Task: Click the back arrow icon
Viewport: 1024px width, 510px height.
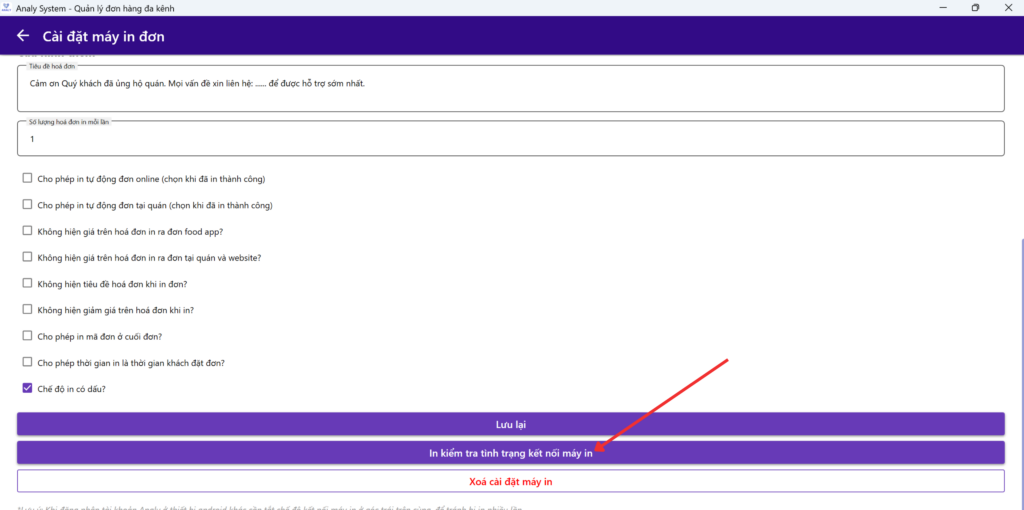Action: coord(23,36)
